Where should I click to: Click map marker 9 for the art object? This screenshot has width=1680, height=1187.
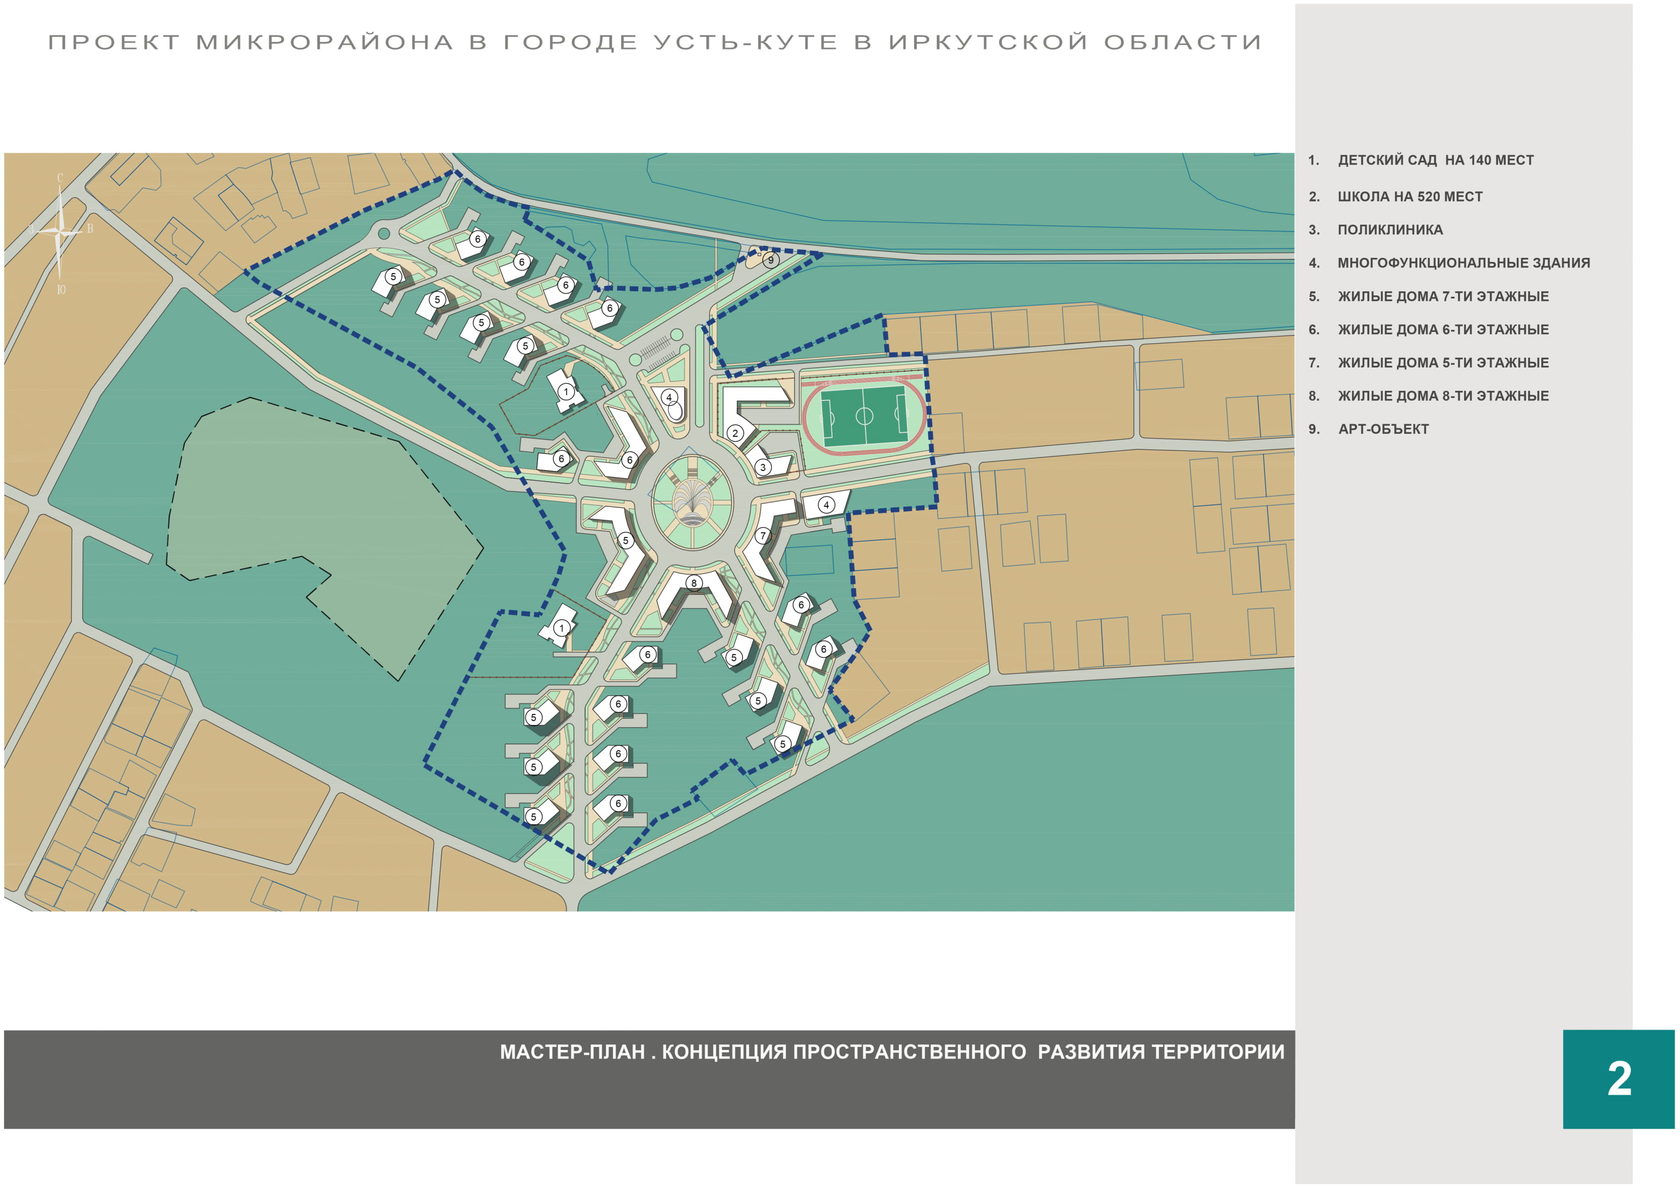[x=770, y=260]
